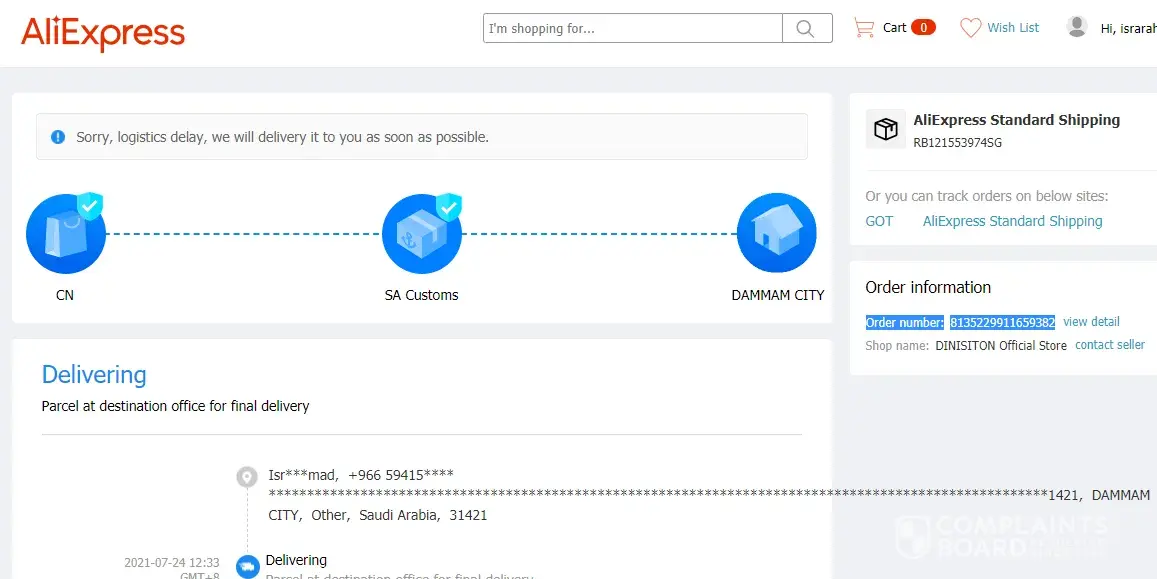The width and height of the screenshot is (1157, 579).
Task: Click the "contact seller" link
Action: coord(1110,344)
